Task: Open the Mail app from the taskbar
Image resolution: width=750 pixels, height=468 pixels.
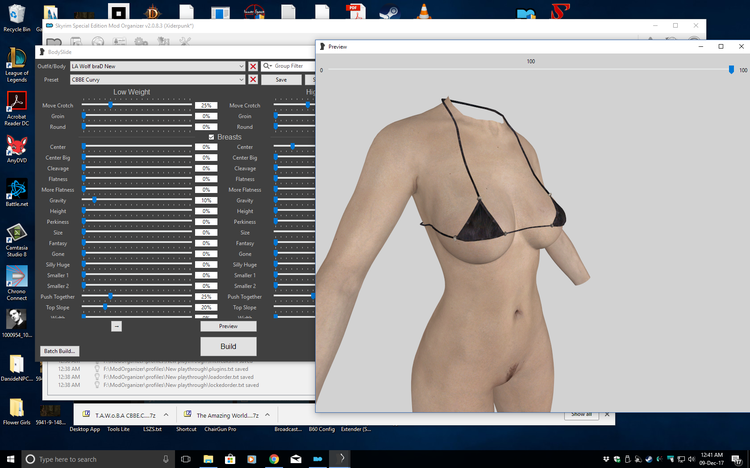Action: coord(296,459)
